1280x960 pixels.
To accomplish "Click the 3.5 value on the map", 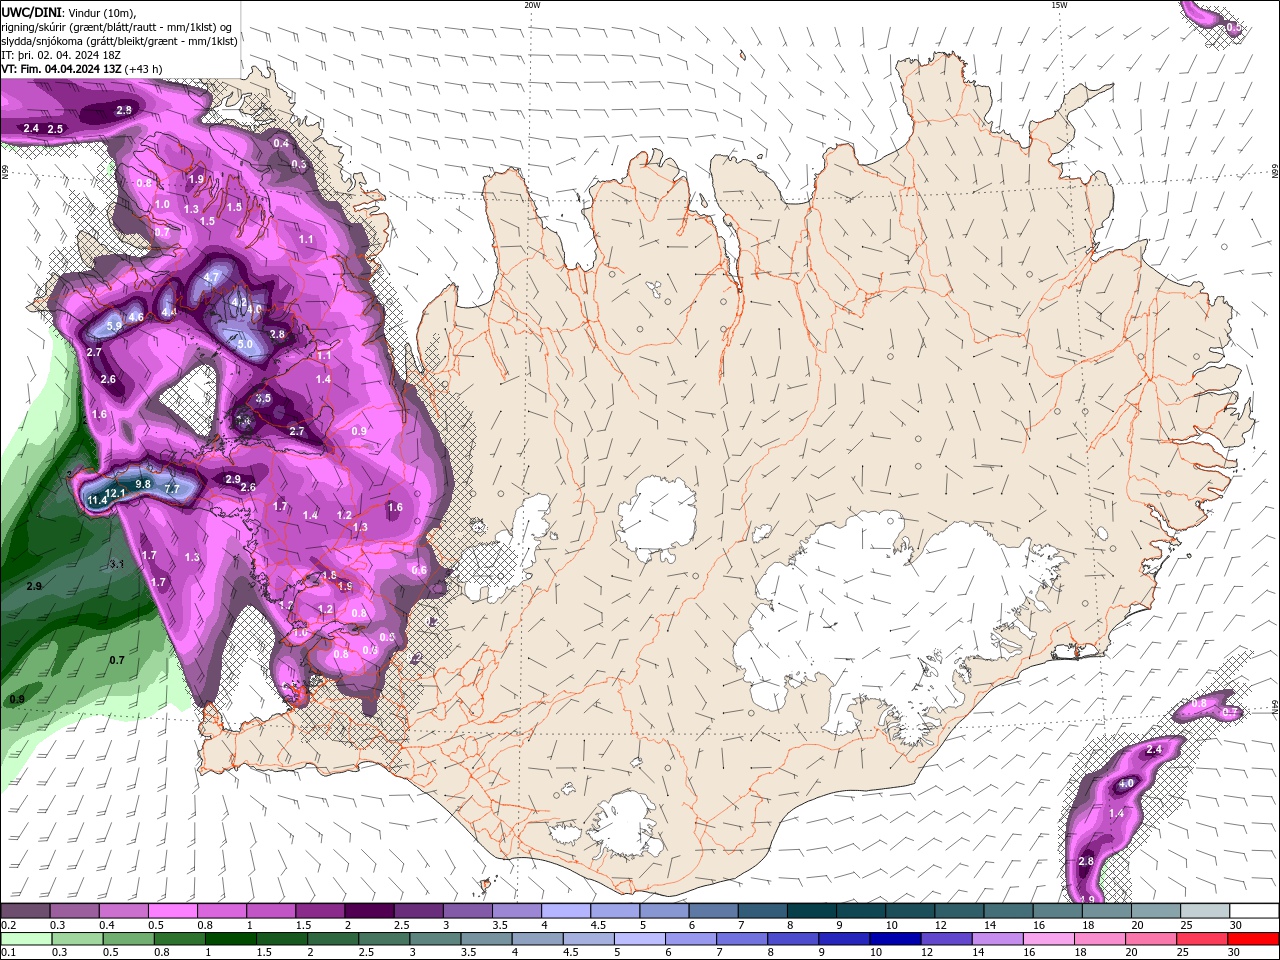I will (263, 398).
